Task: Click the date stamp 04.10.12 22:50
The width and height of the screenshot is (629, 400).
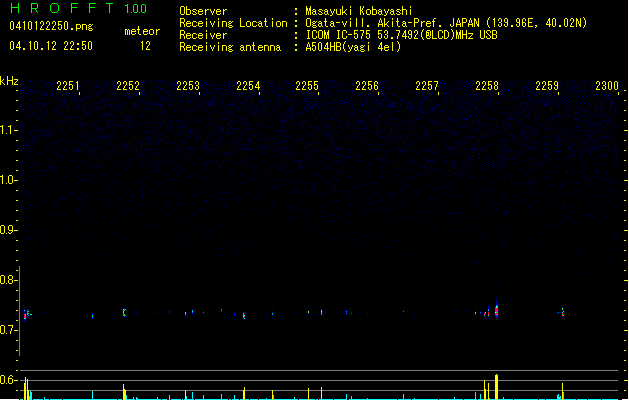Action: [51, 46]
